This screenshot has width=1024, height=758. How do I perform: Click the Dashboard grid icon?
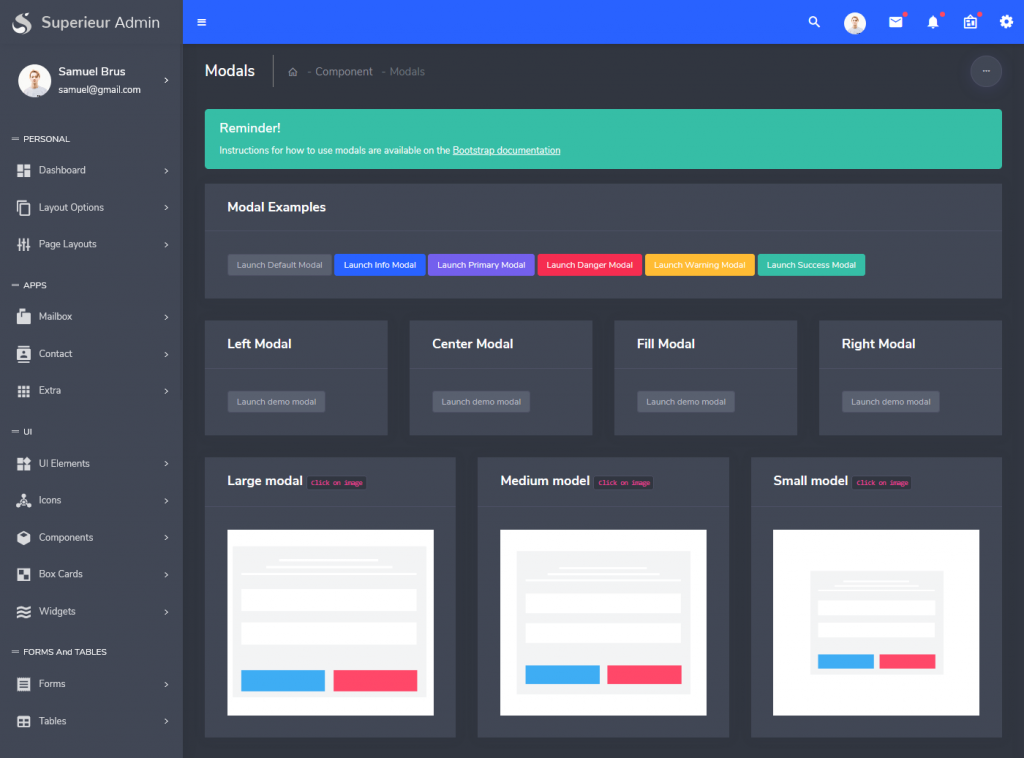24,170
